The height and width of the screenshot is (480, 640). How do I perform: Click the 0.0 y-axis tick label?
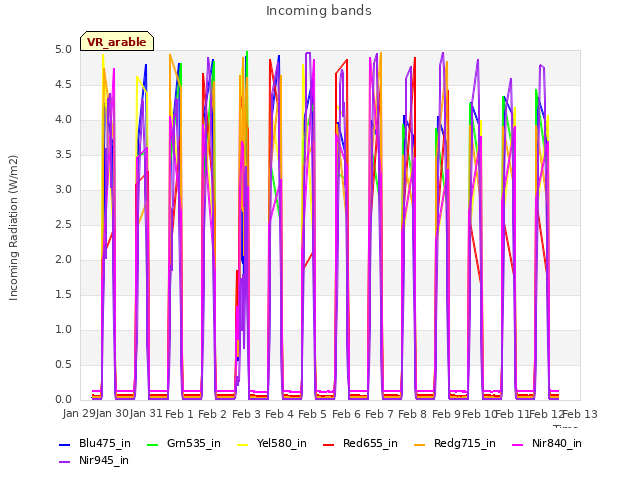[x=63, y=400]
